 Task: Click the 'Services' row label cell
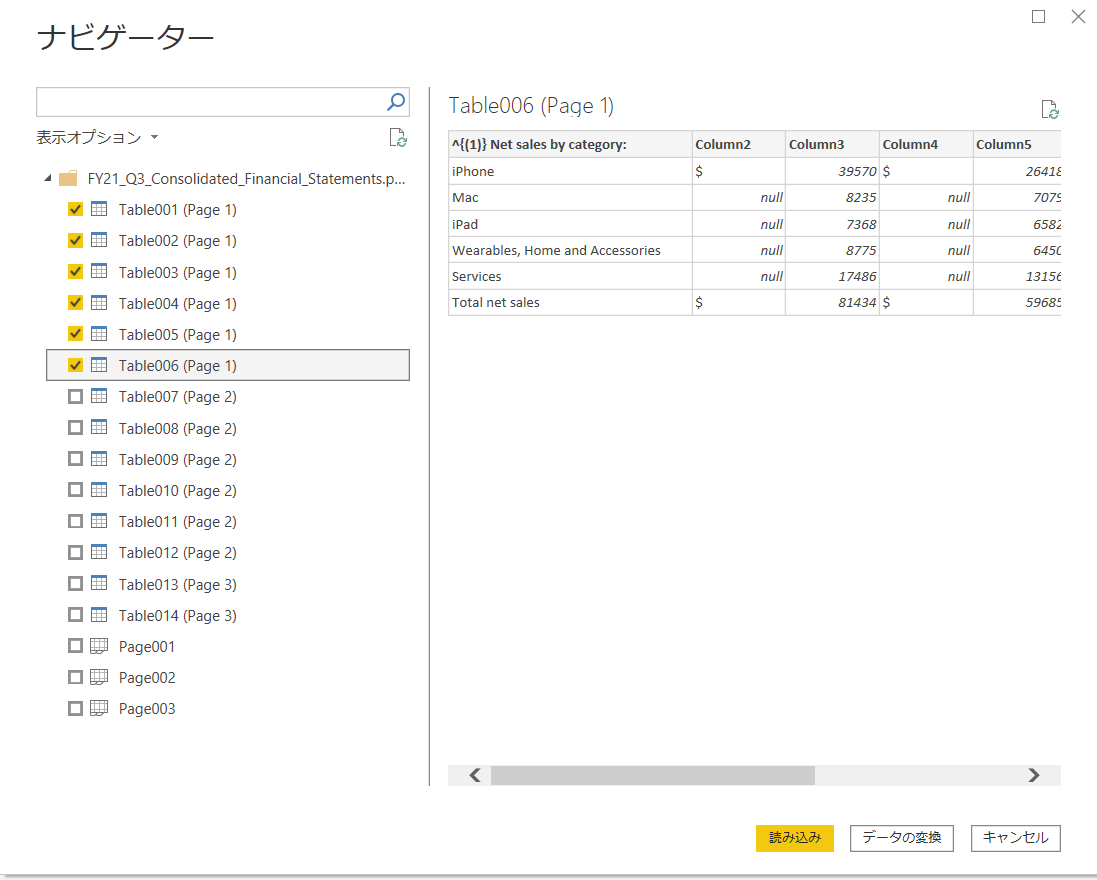pyautogui.click(x=569, y=276)
